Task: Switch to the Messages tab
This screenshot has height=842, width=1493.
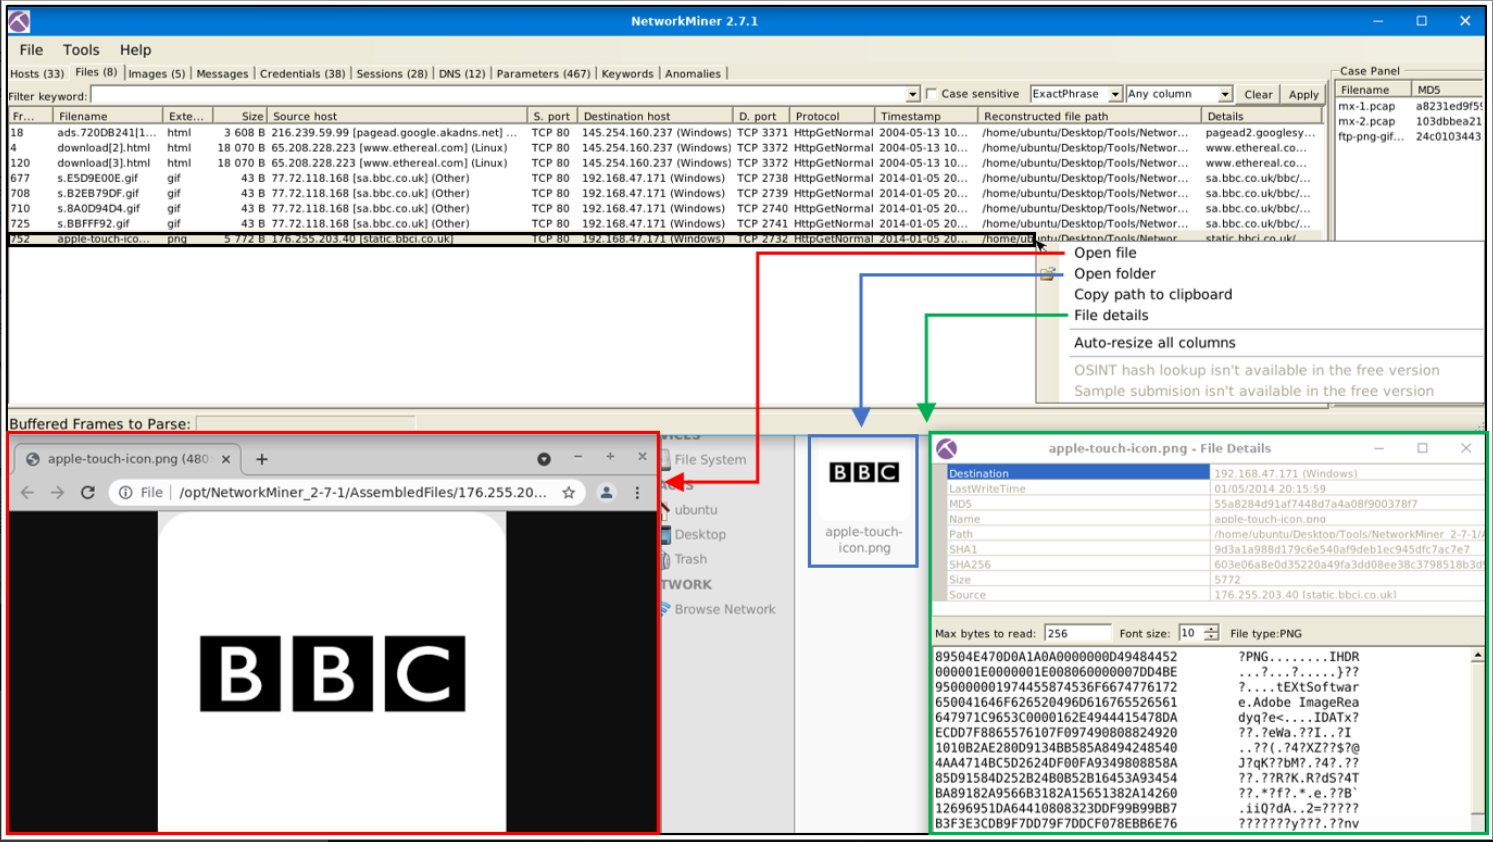Action: (x=222, y=74)
